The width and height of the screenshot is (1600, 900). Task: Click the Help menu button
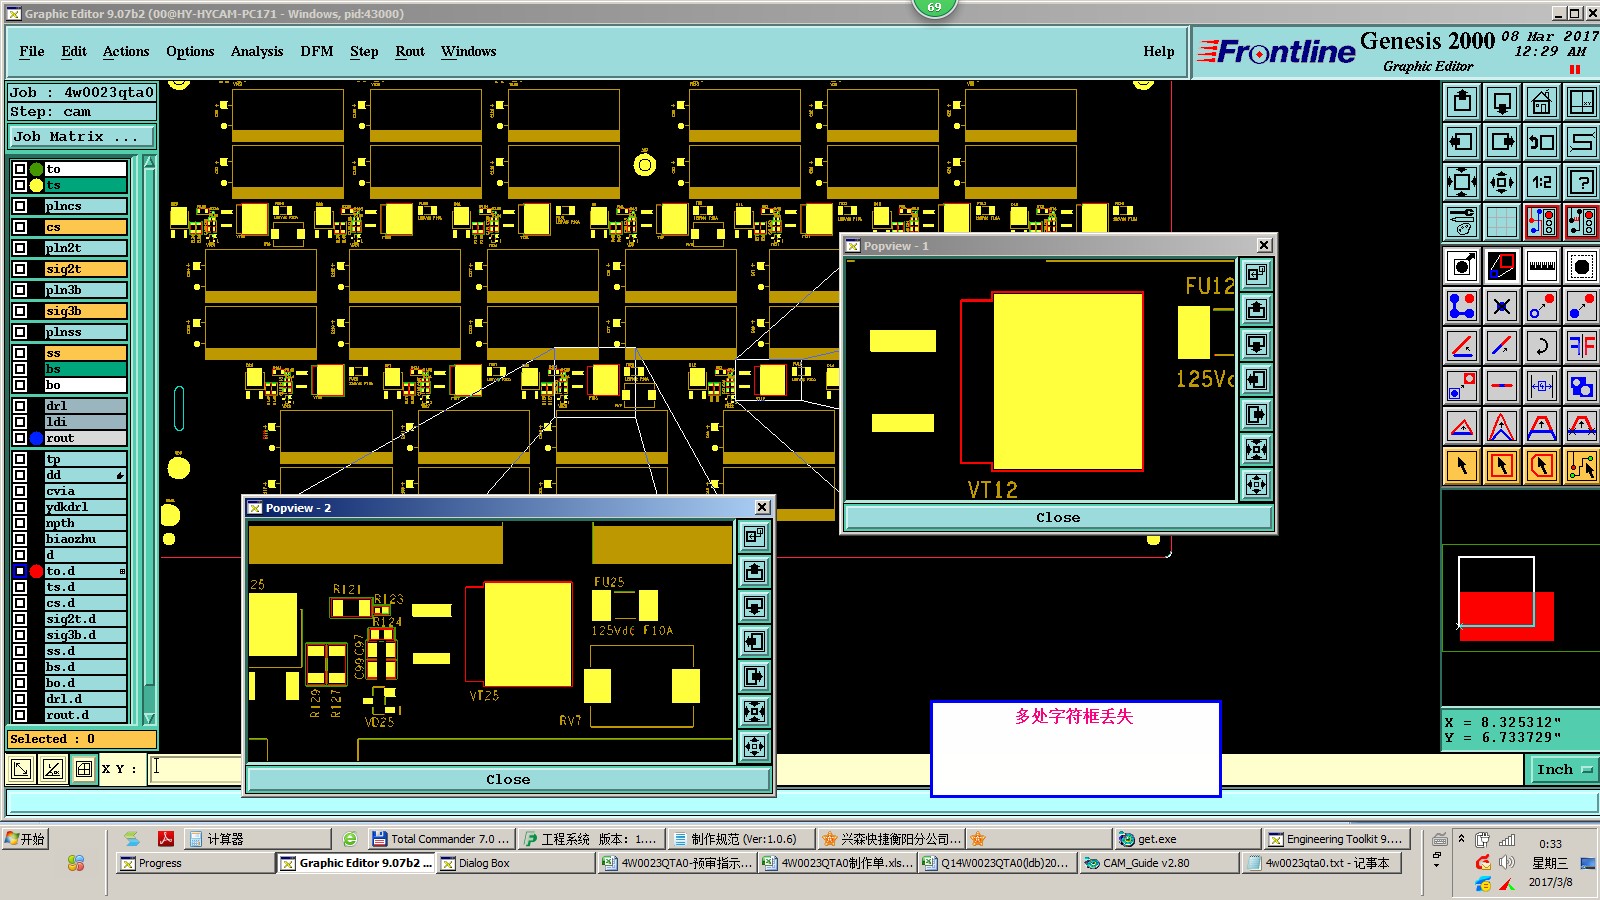tap(1159, 51)
